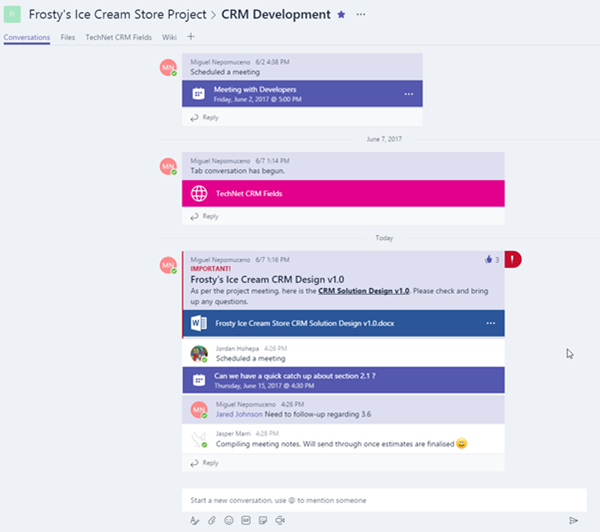Insert a GIF from compose toolbar
Viewport: 600px width, 532px height.
tap(246, 520)
